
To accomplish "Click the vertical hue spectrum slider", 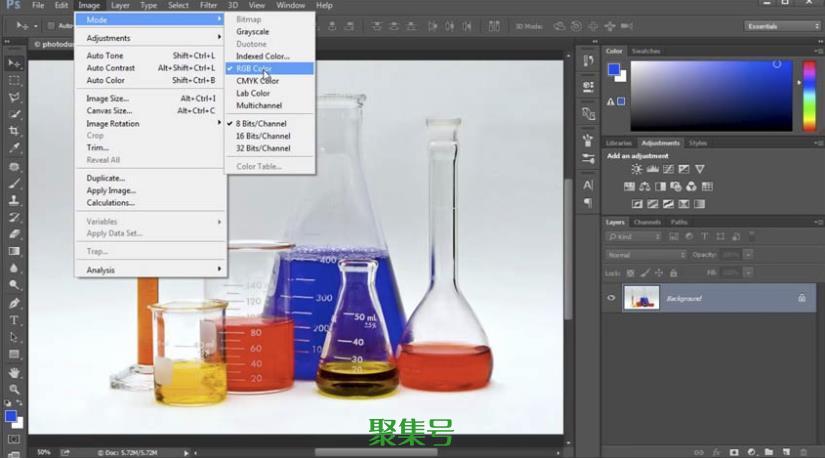I will [x=809, y=95].
